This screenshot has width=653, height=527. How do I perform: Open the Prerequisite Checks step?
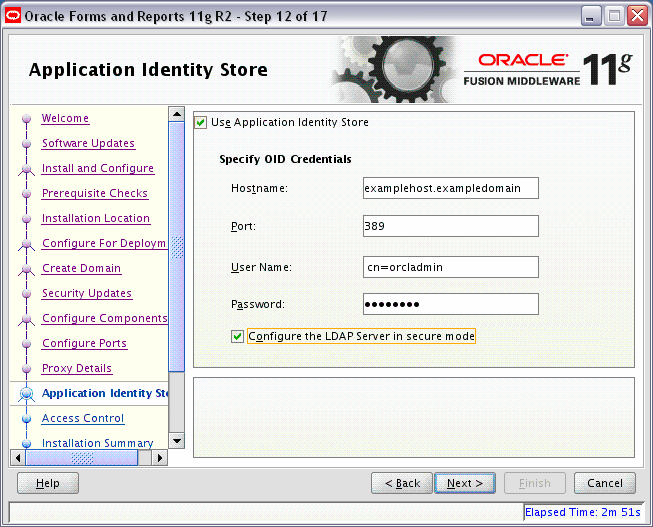95,193
